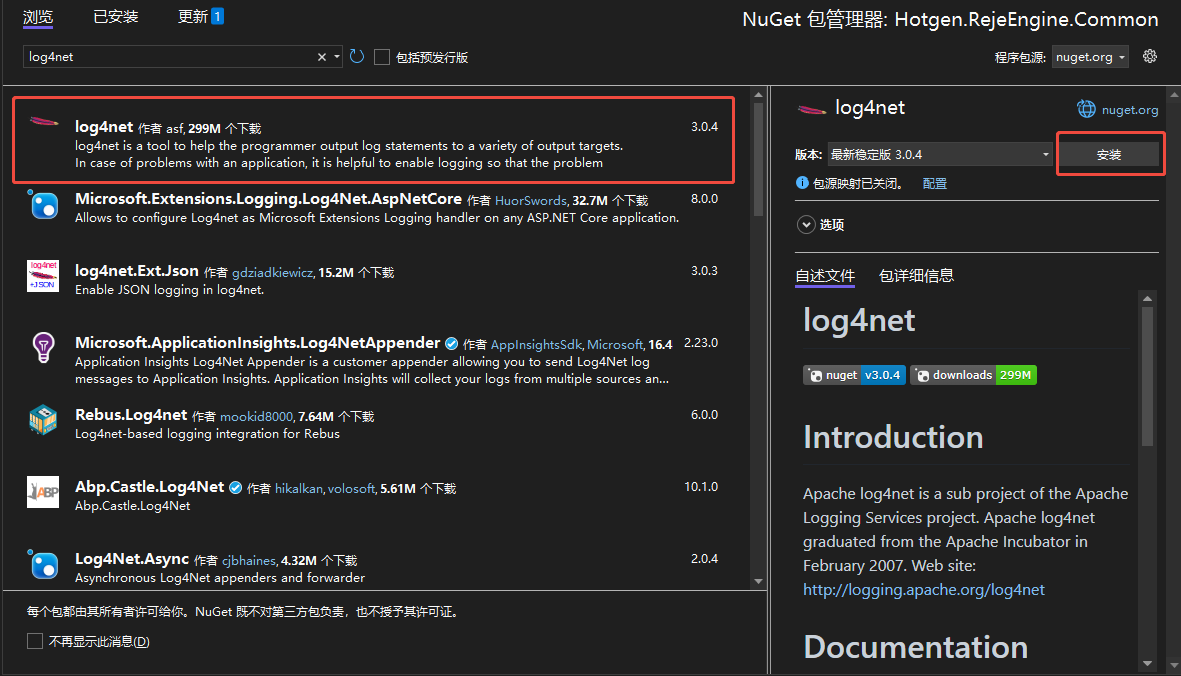Click version 2.23.0 in Log4NetAppender row

click(x=700, y=343)
